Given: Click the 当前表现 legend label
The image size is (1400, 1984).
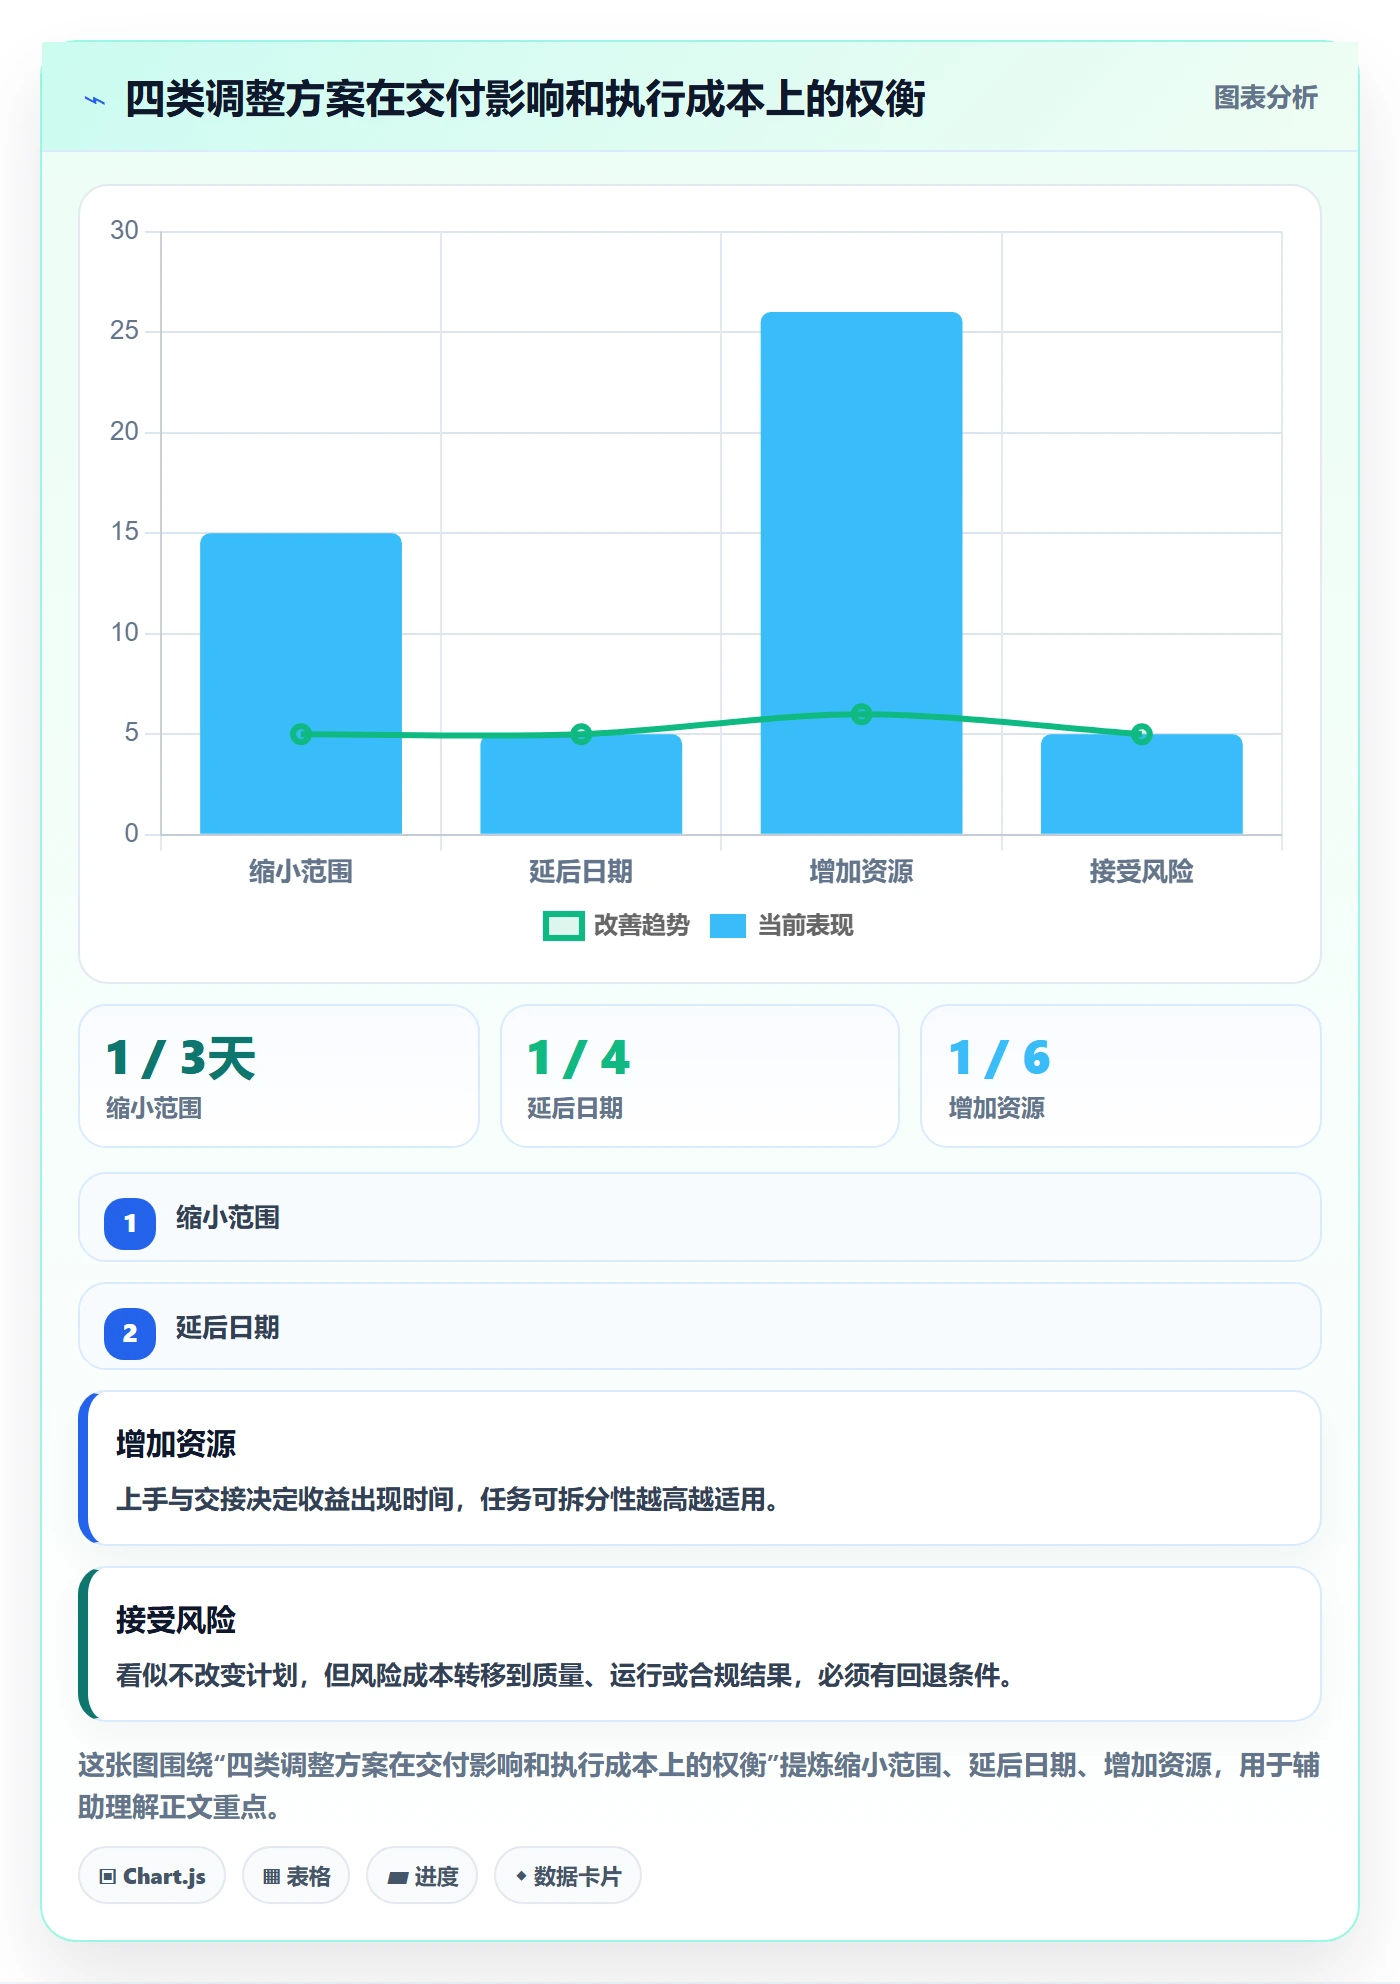Looking at the screenshot, I should [806, 926].
